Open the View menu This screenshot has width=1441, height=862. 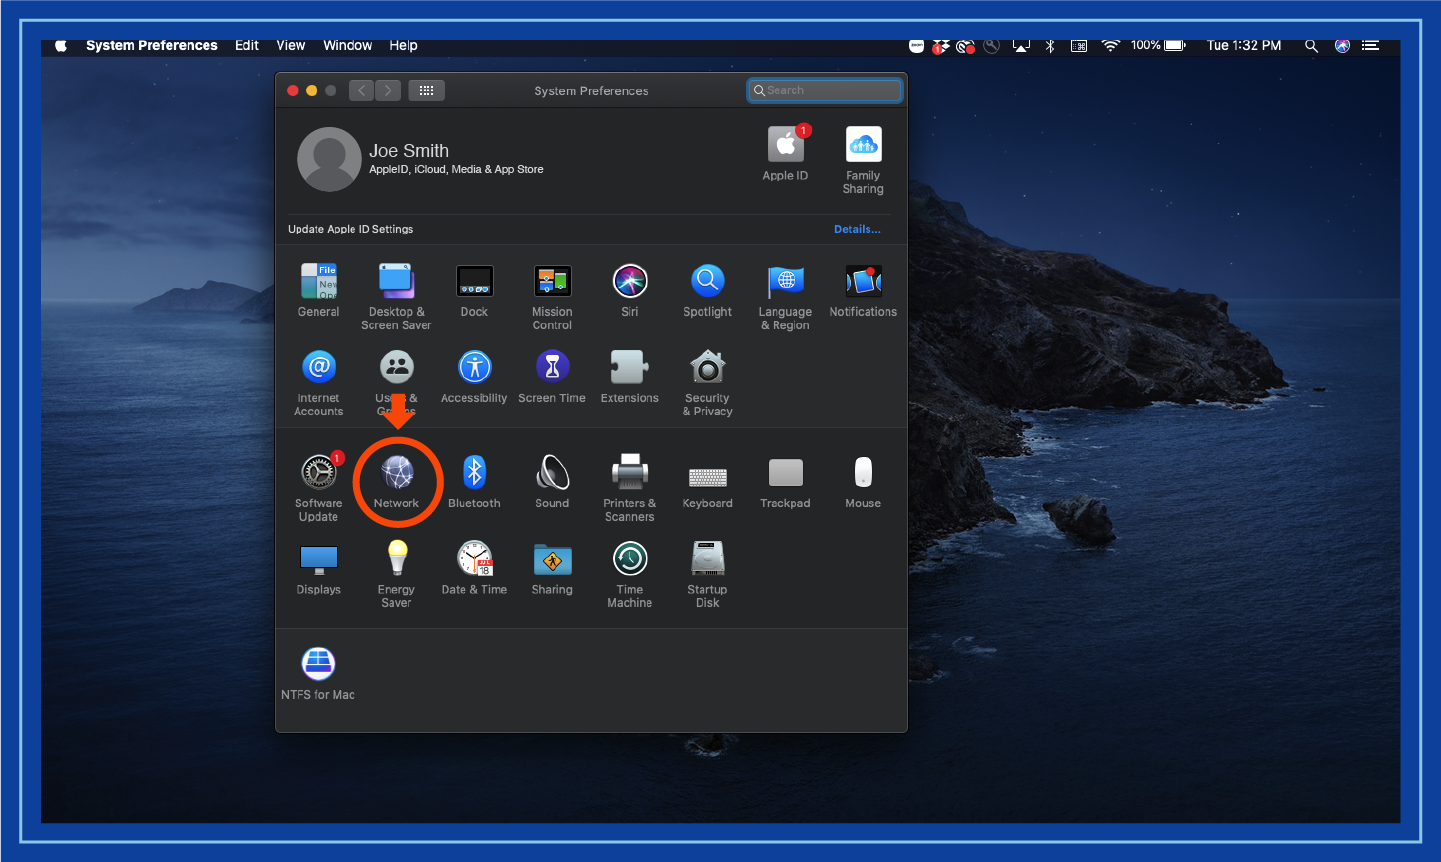(x=290, y=46)
